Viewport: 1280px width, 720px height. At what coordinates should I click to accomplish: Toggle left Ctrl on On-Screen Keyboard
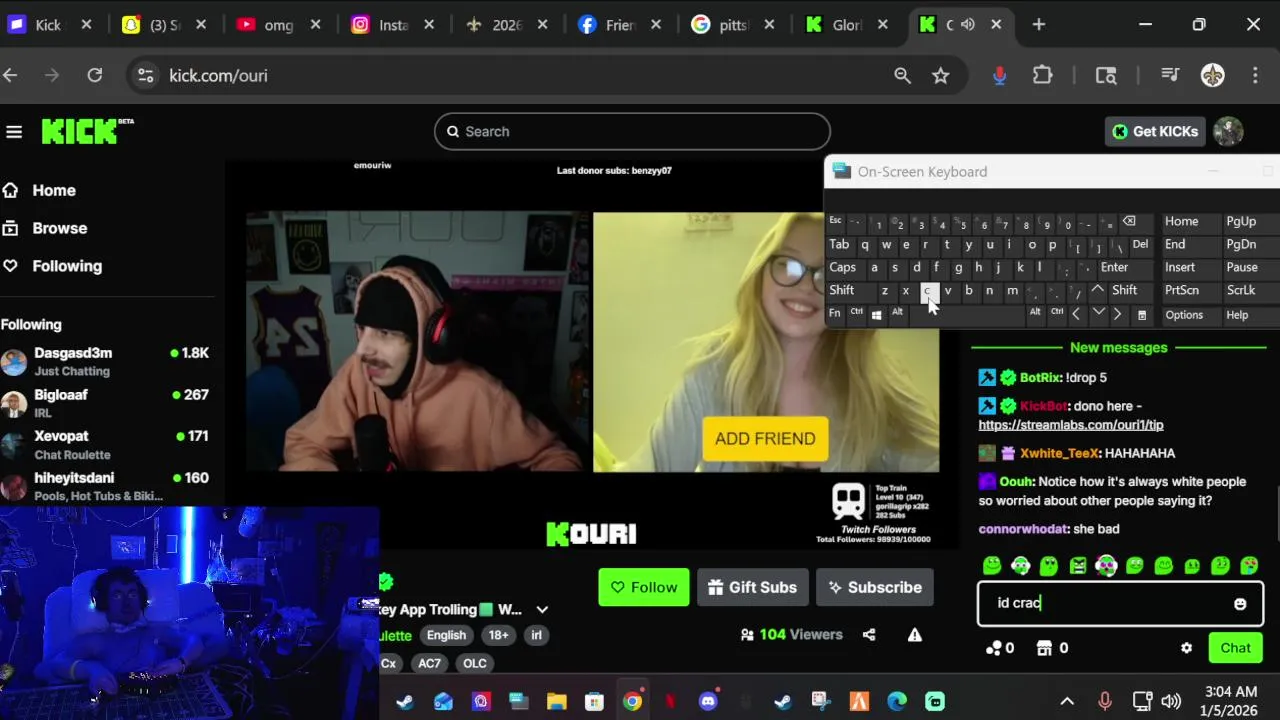[x=856, y=313]
